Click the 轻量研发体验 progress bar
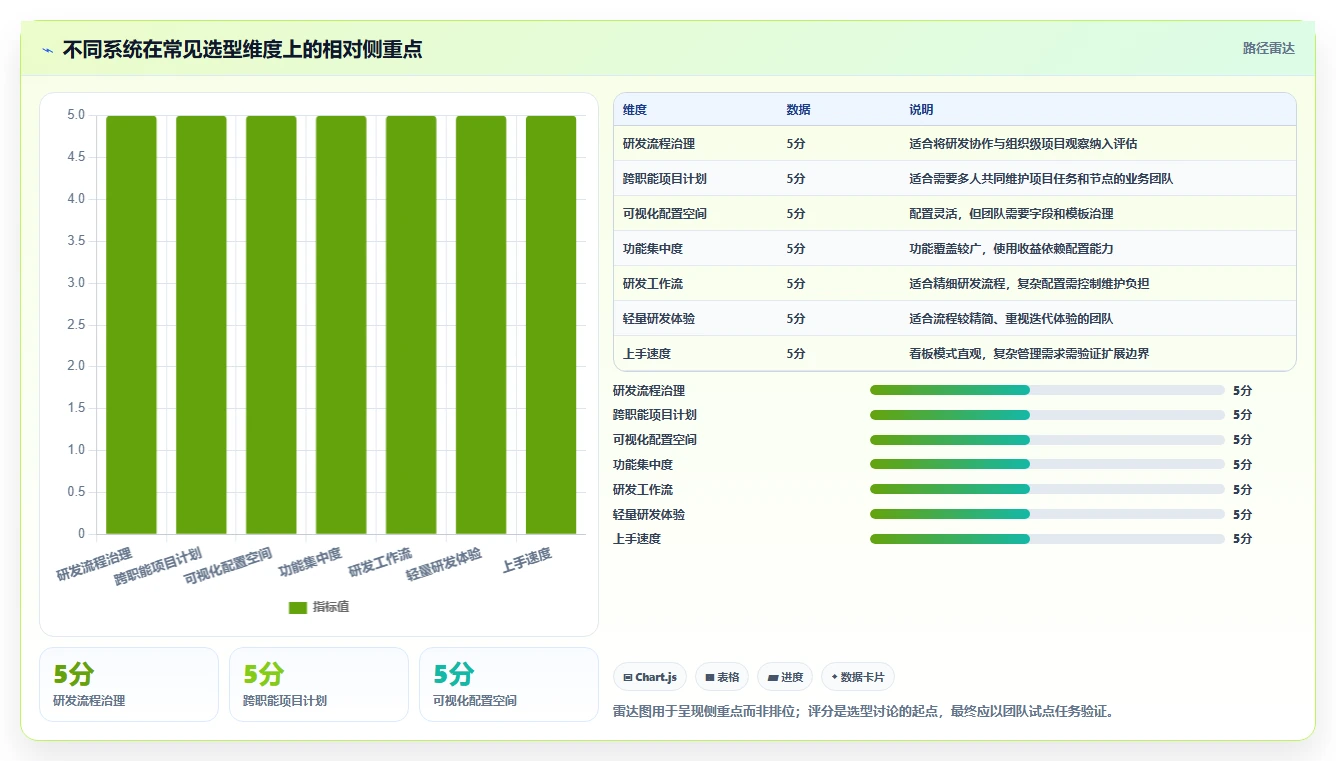This screenshot has height=761, width=1336. [1047, 514]
